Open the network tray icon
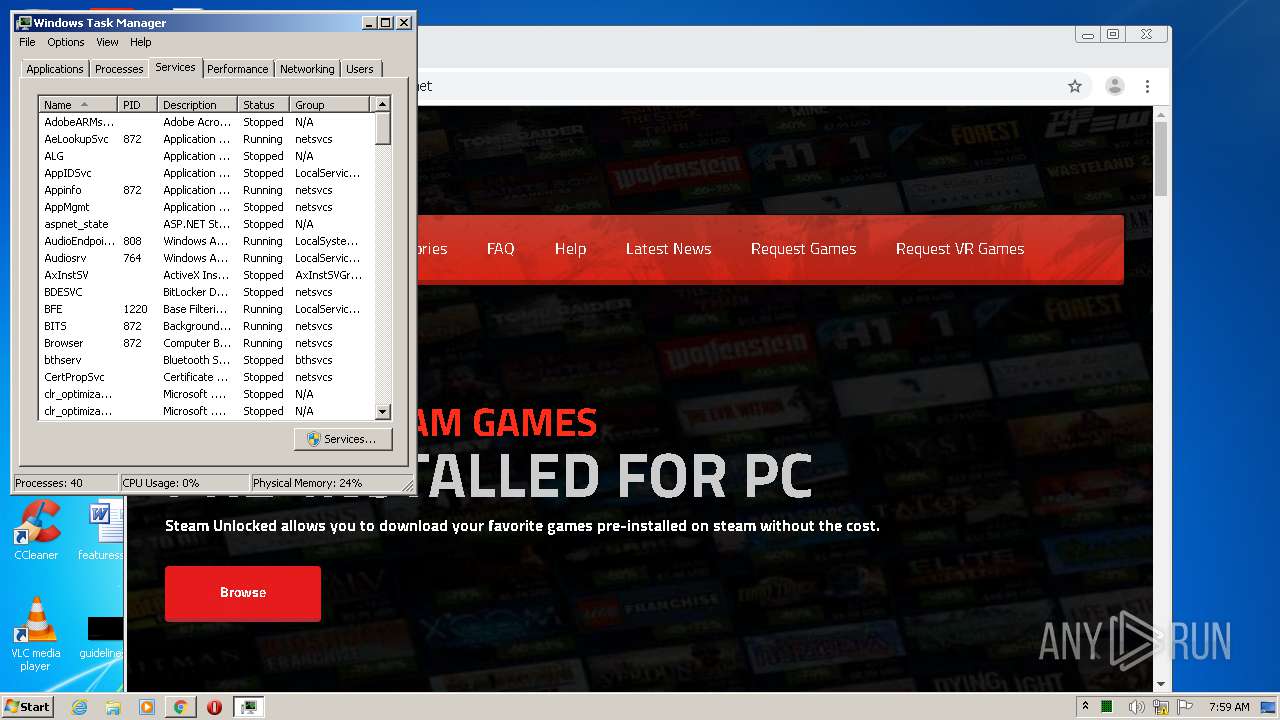 pos(1161,707)
